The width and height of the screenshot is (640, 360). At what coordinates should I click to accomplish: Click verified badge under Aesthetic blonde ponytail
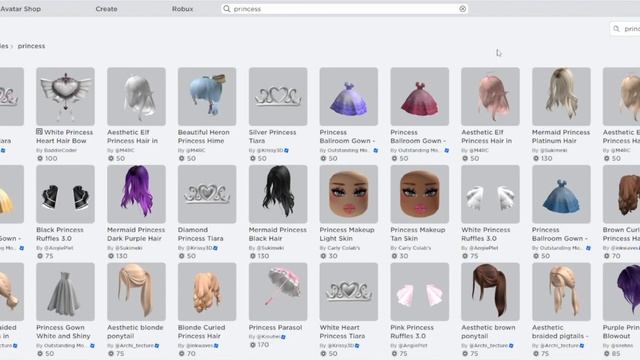[x=157, y=345]
